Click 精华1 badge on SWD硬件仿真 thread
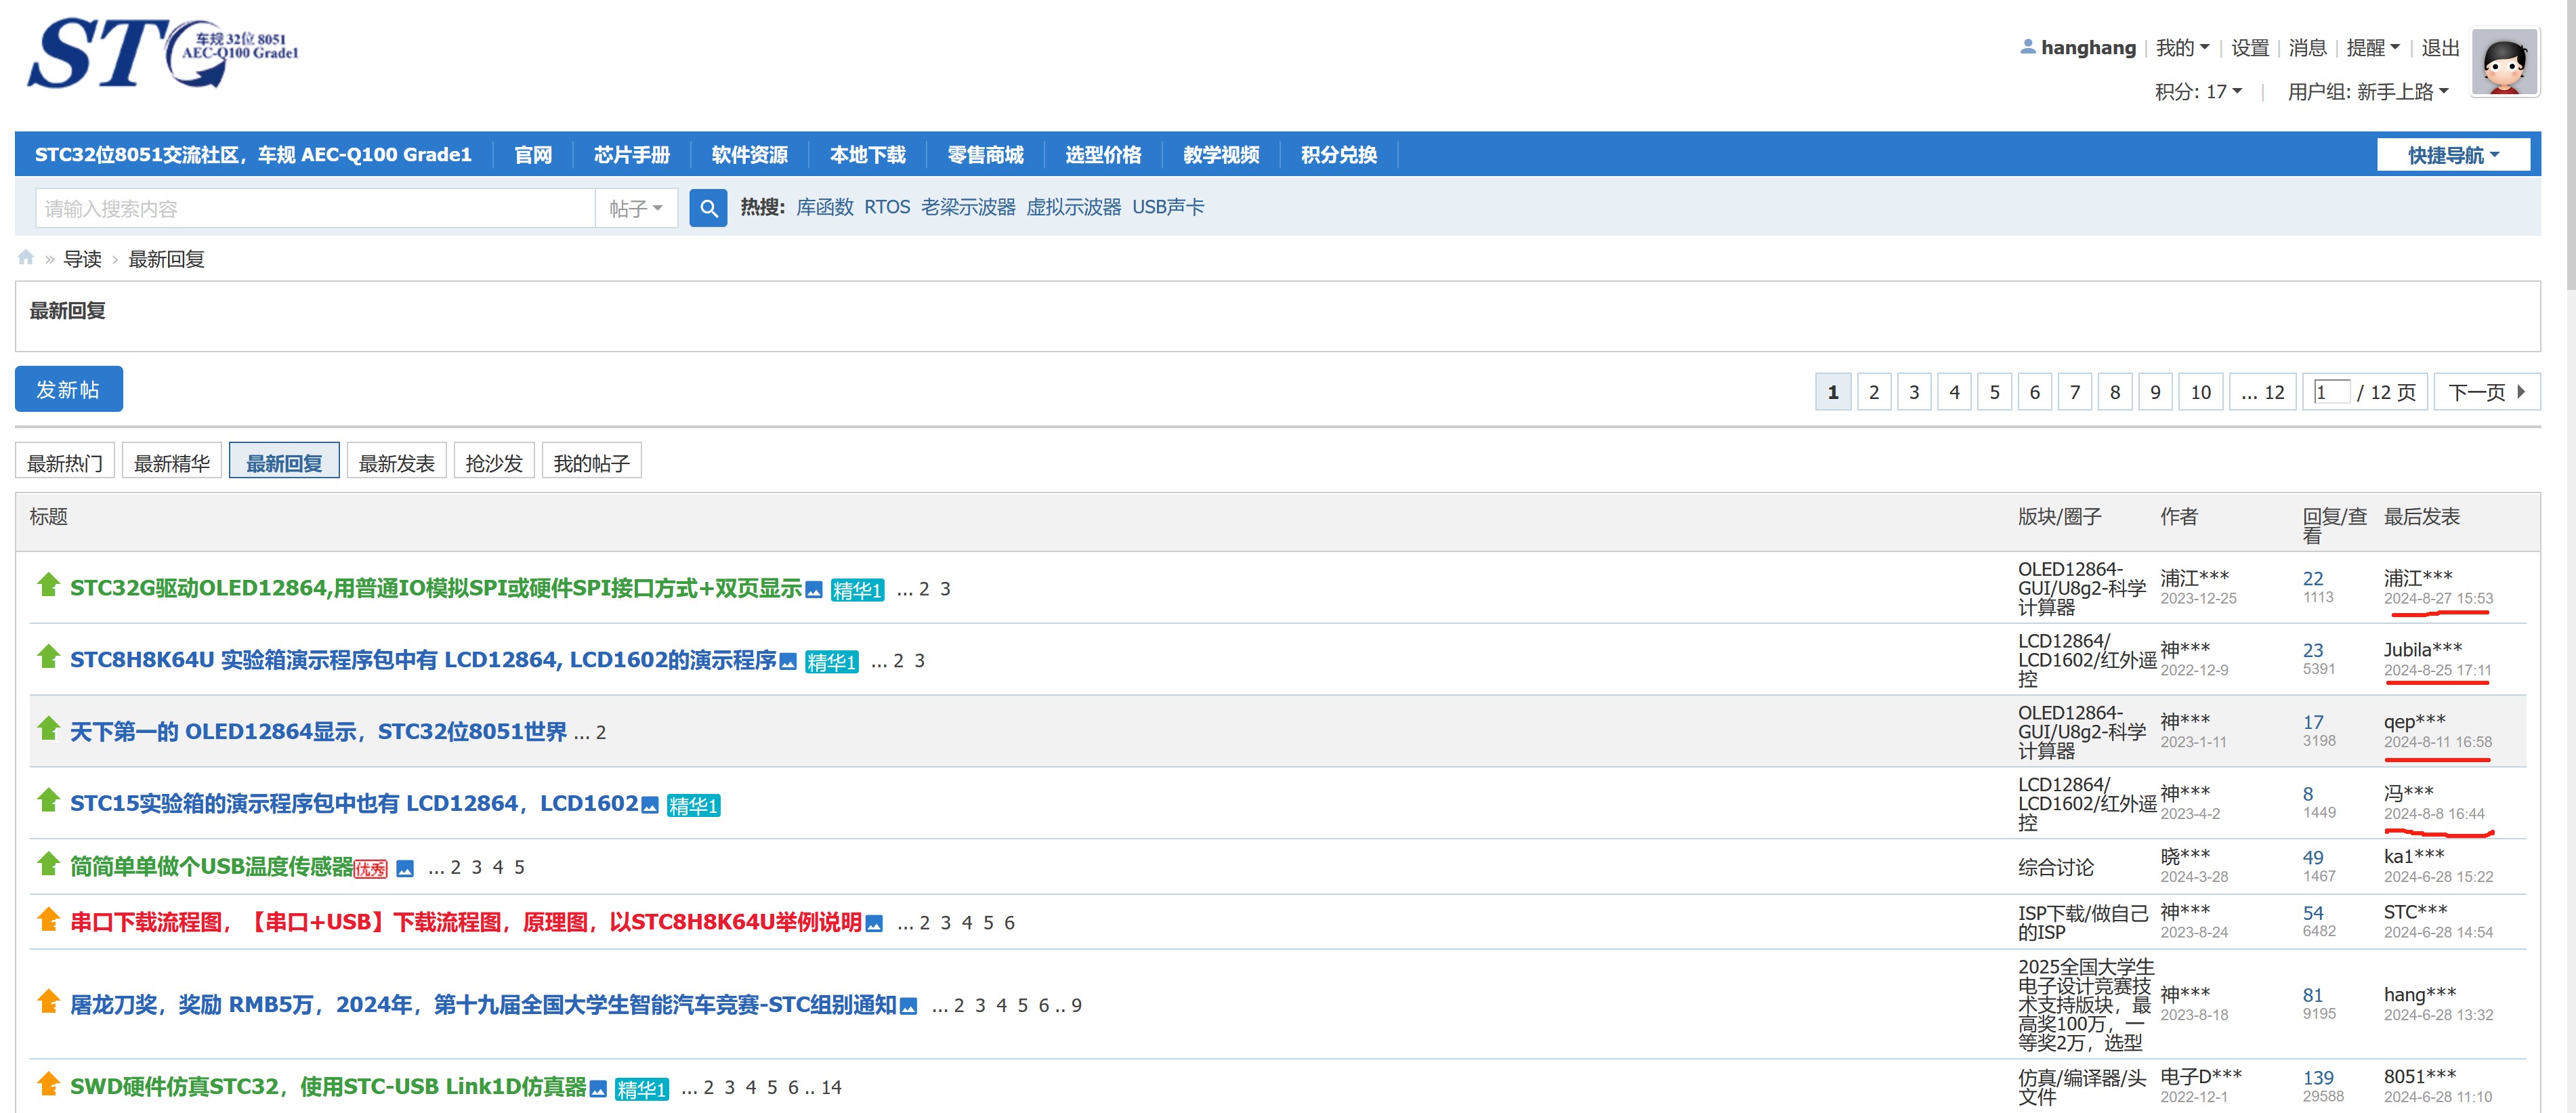Viewport: 2576px width, 1113px height. tap(641, 1089)
